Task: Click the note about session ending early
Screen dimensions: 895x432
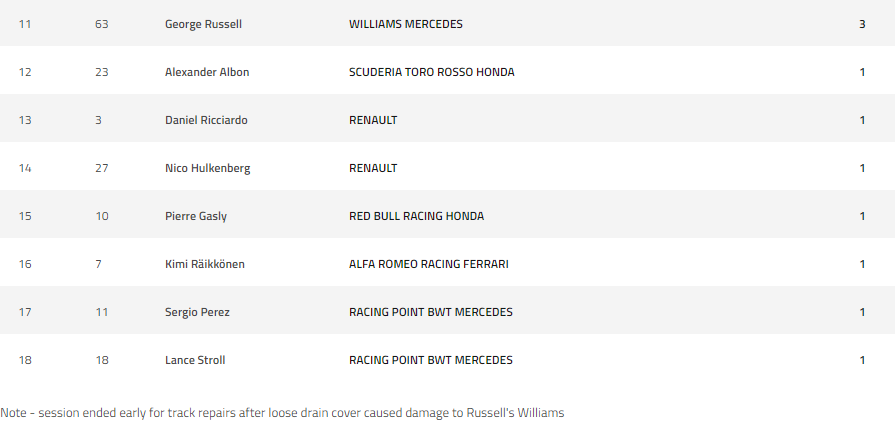Action: coord(282,412)
